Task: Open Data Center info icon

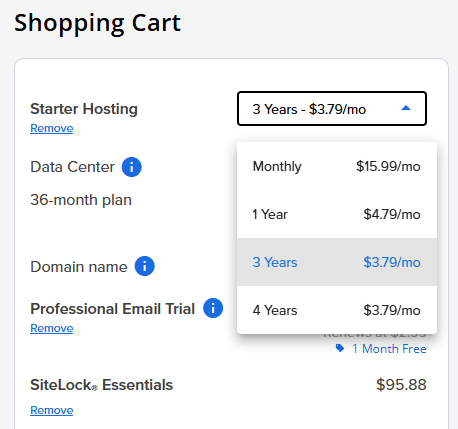Action: coord(131,167)
